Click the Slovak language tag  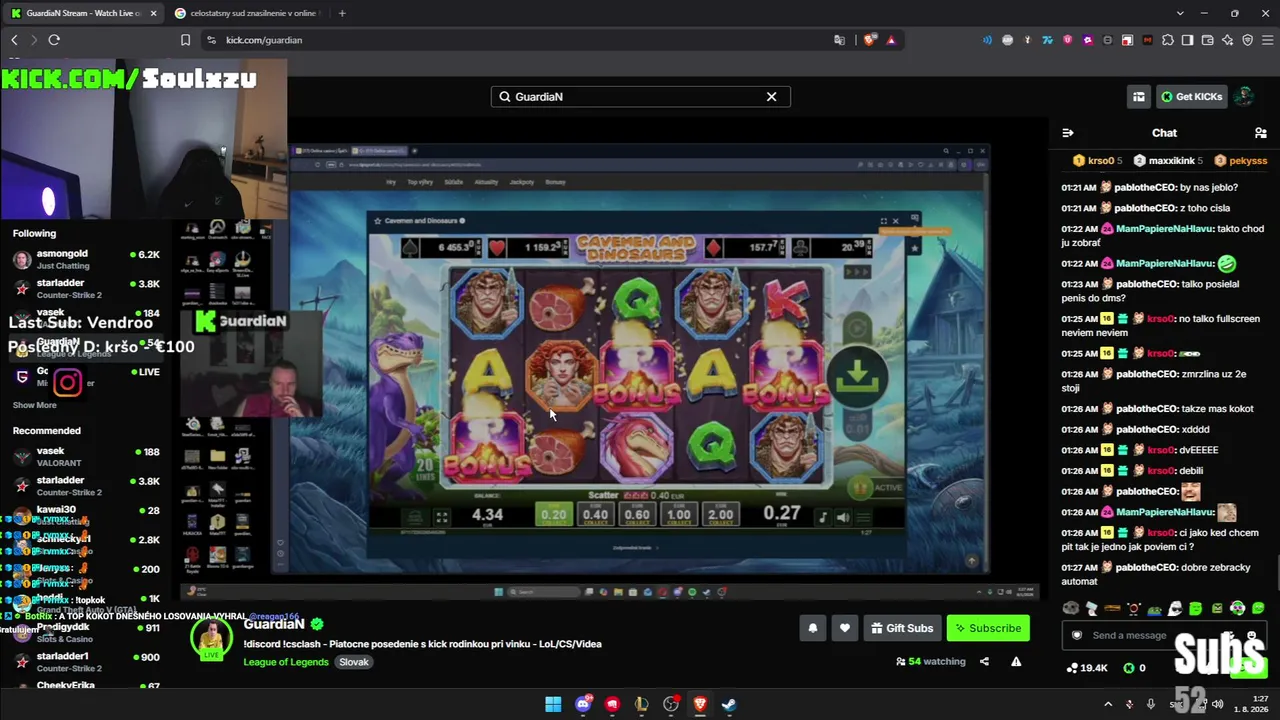[x=354, y=662]
